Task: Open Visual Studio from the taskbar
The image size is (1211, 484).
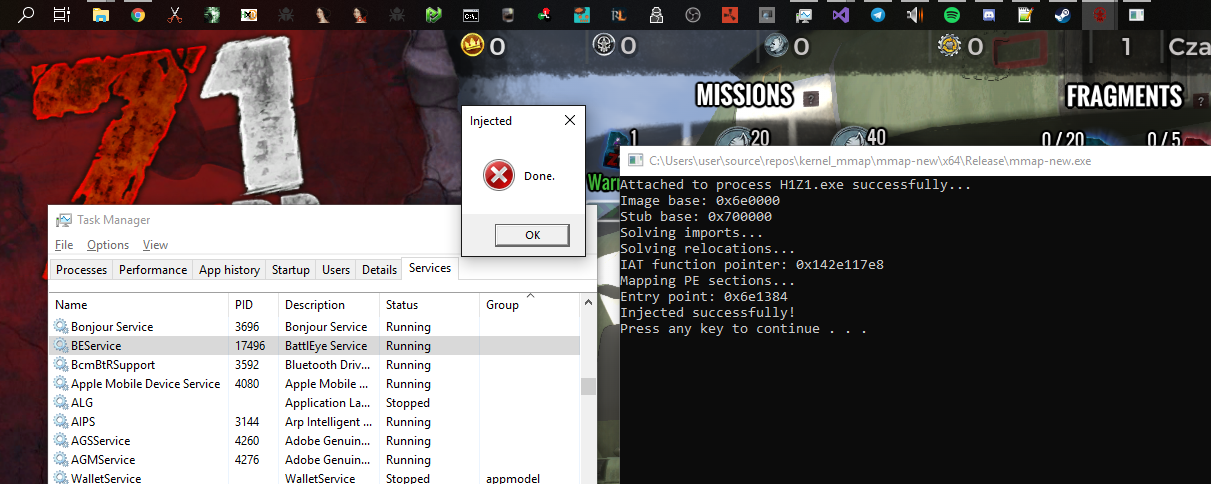Action: (x=840, y=15)
